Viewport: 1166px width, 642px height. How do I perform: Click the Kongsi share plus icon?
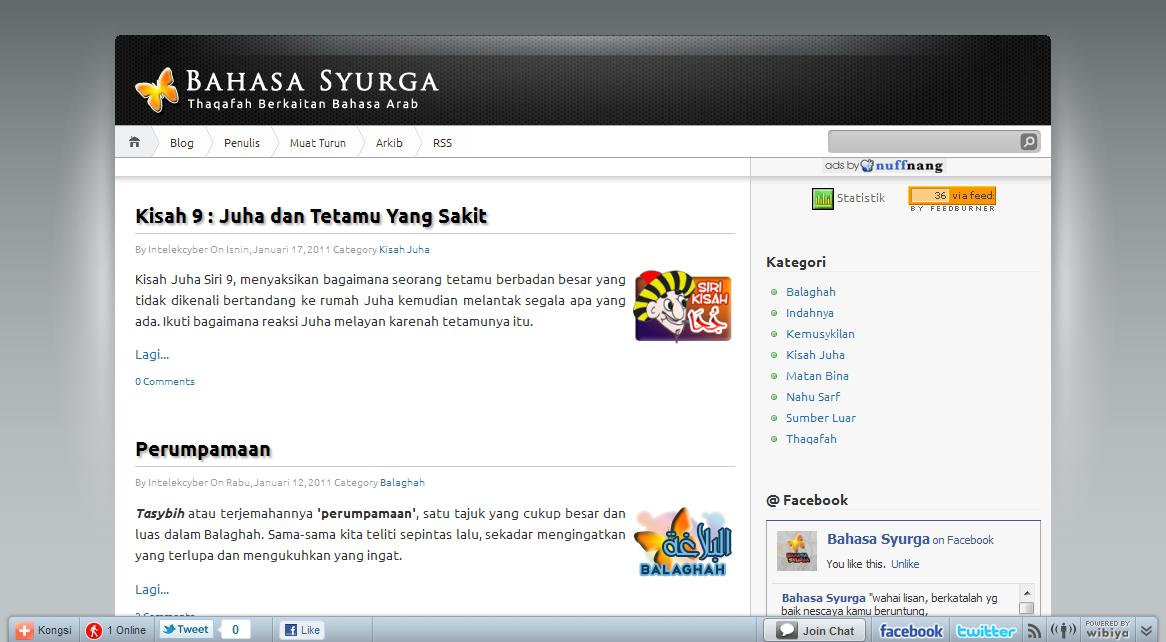[x=25, y=631]
